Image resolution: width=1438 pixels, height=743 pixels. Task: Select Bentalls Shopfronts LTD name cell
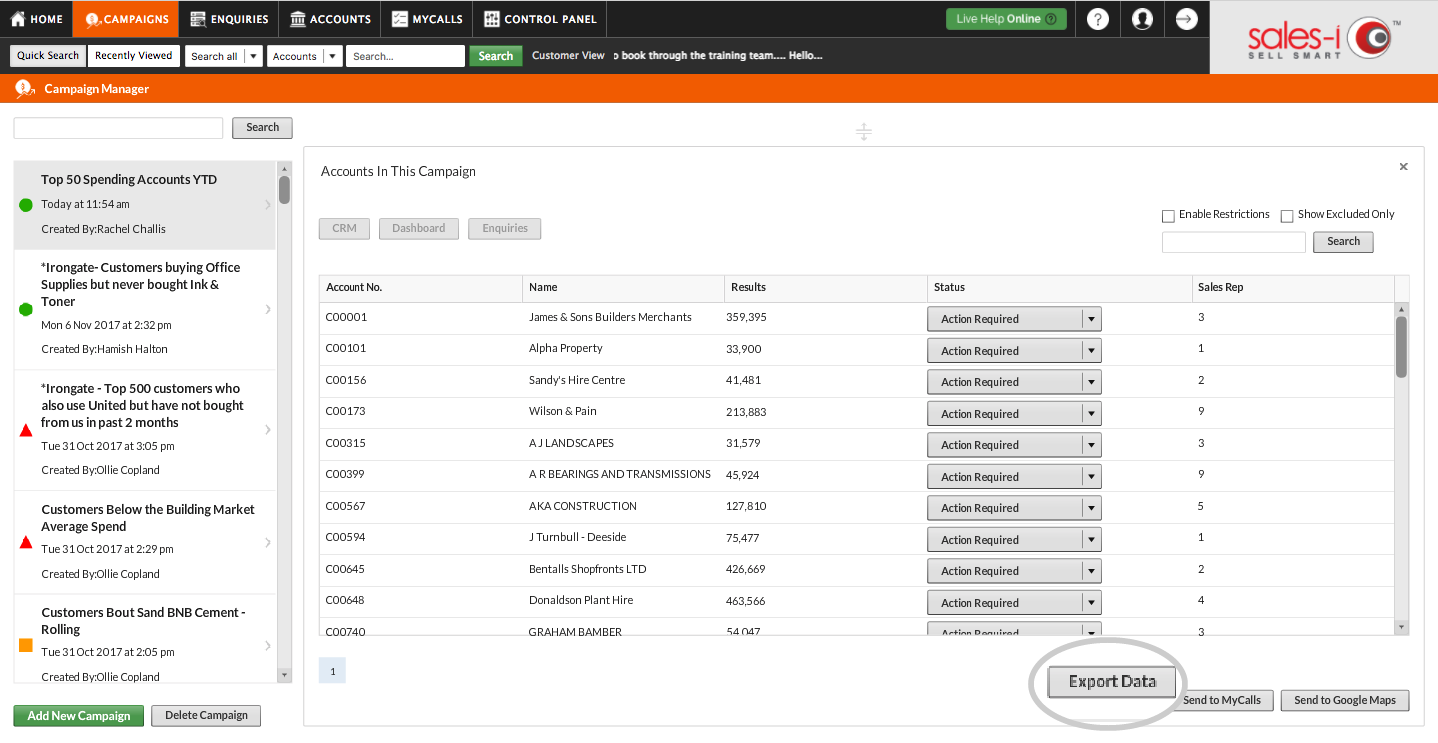[x=588, y=569]
